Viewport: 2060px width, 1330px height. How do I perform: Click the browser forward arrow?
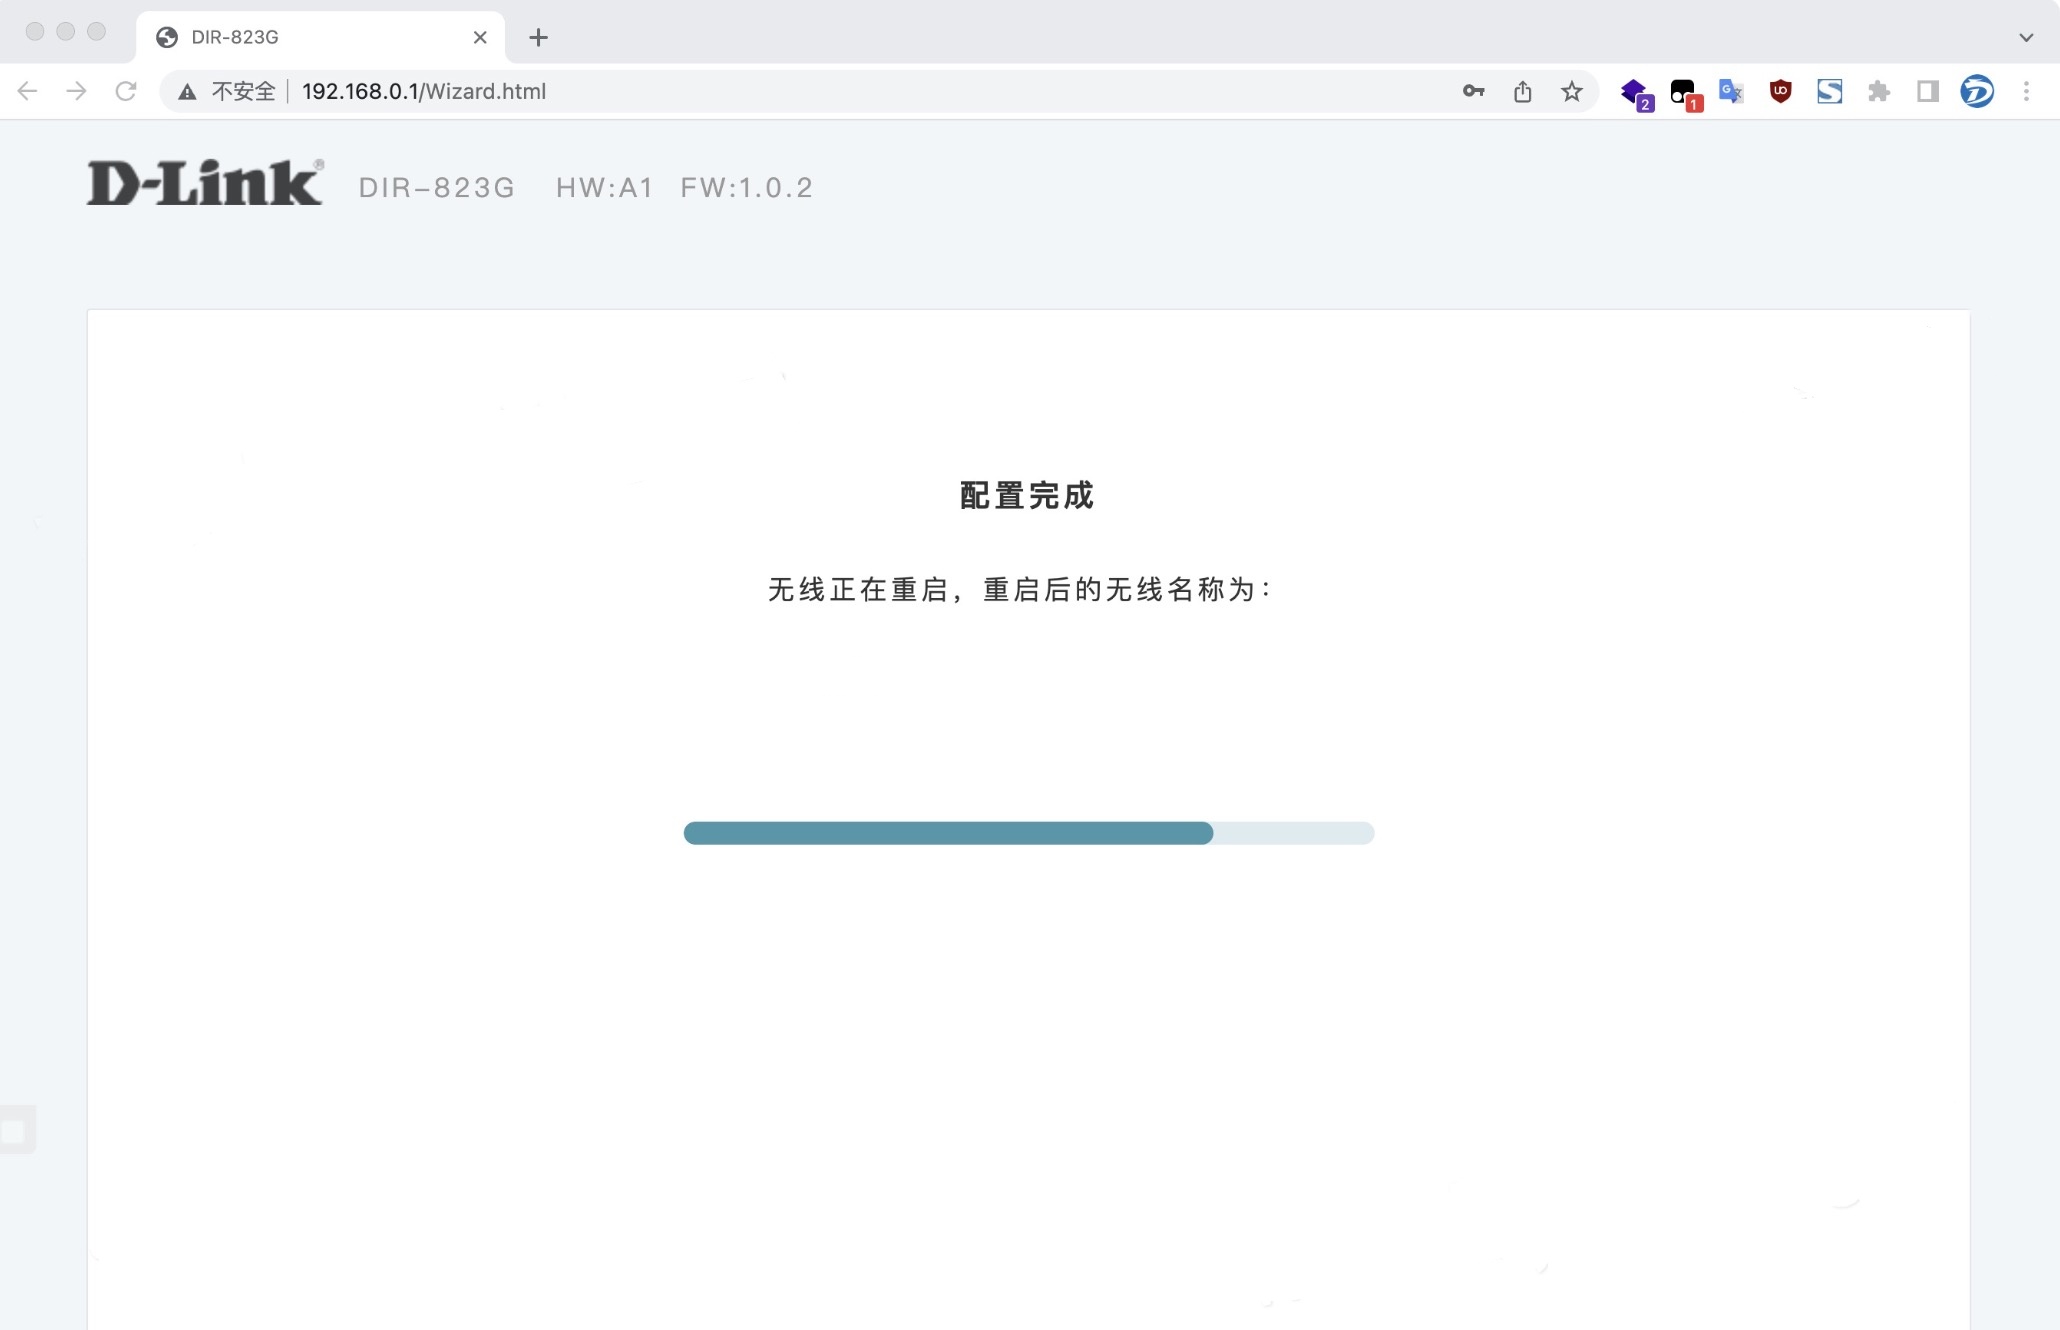[x=76, y=91]
